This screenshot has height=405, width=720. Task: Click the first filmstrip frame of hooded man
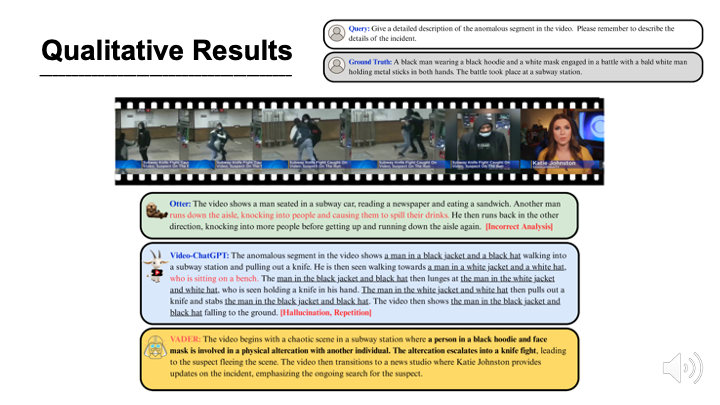(x=152, y=140)
